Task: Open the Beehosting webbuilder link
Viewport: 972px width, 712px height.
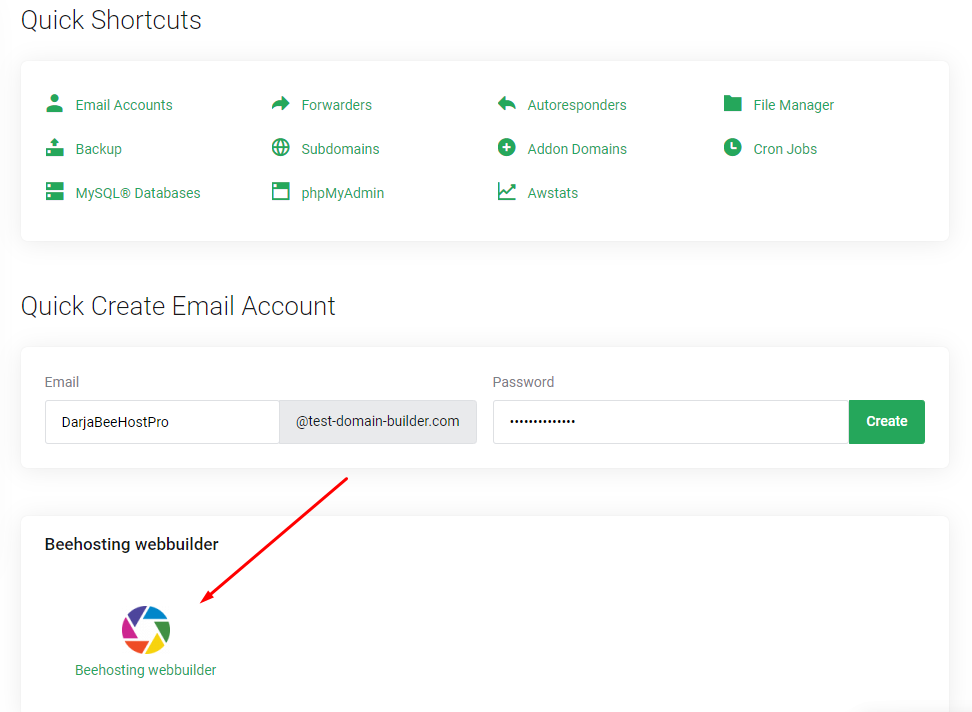Action: (x=145, y=669)
